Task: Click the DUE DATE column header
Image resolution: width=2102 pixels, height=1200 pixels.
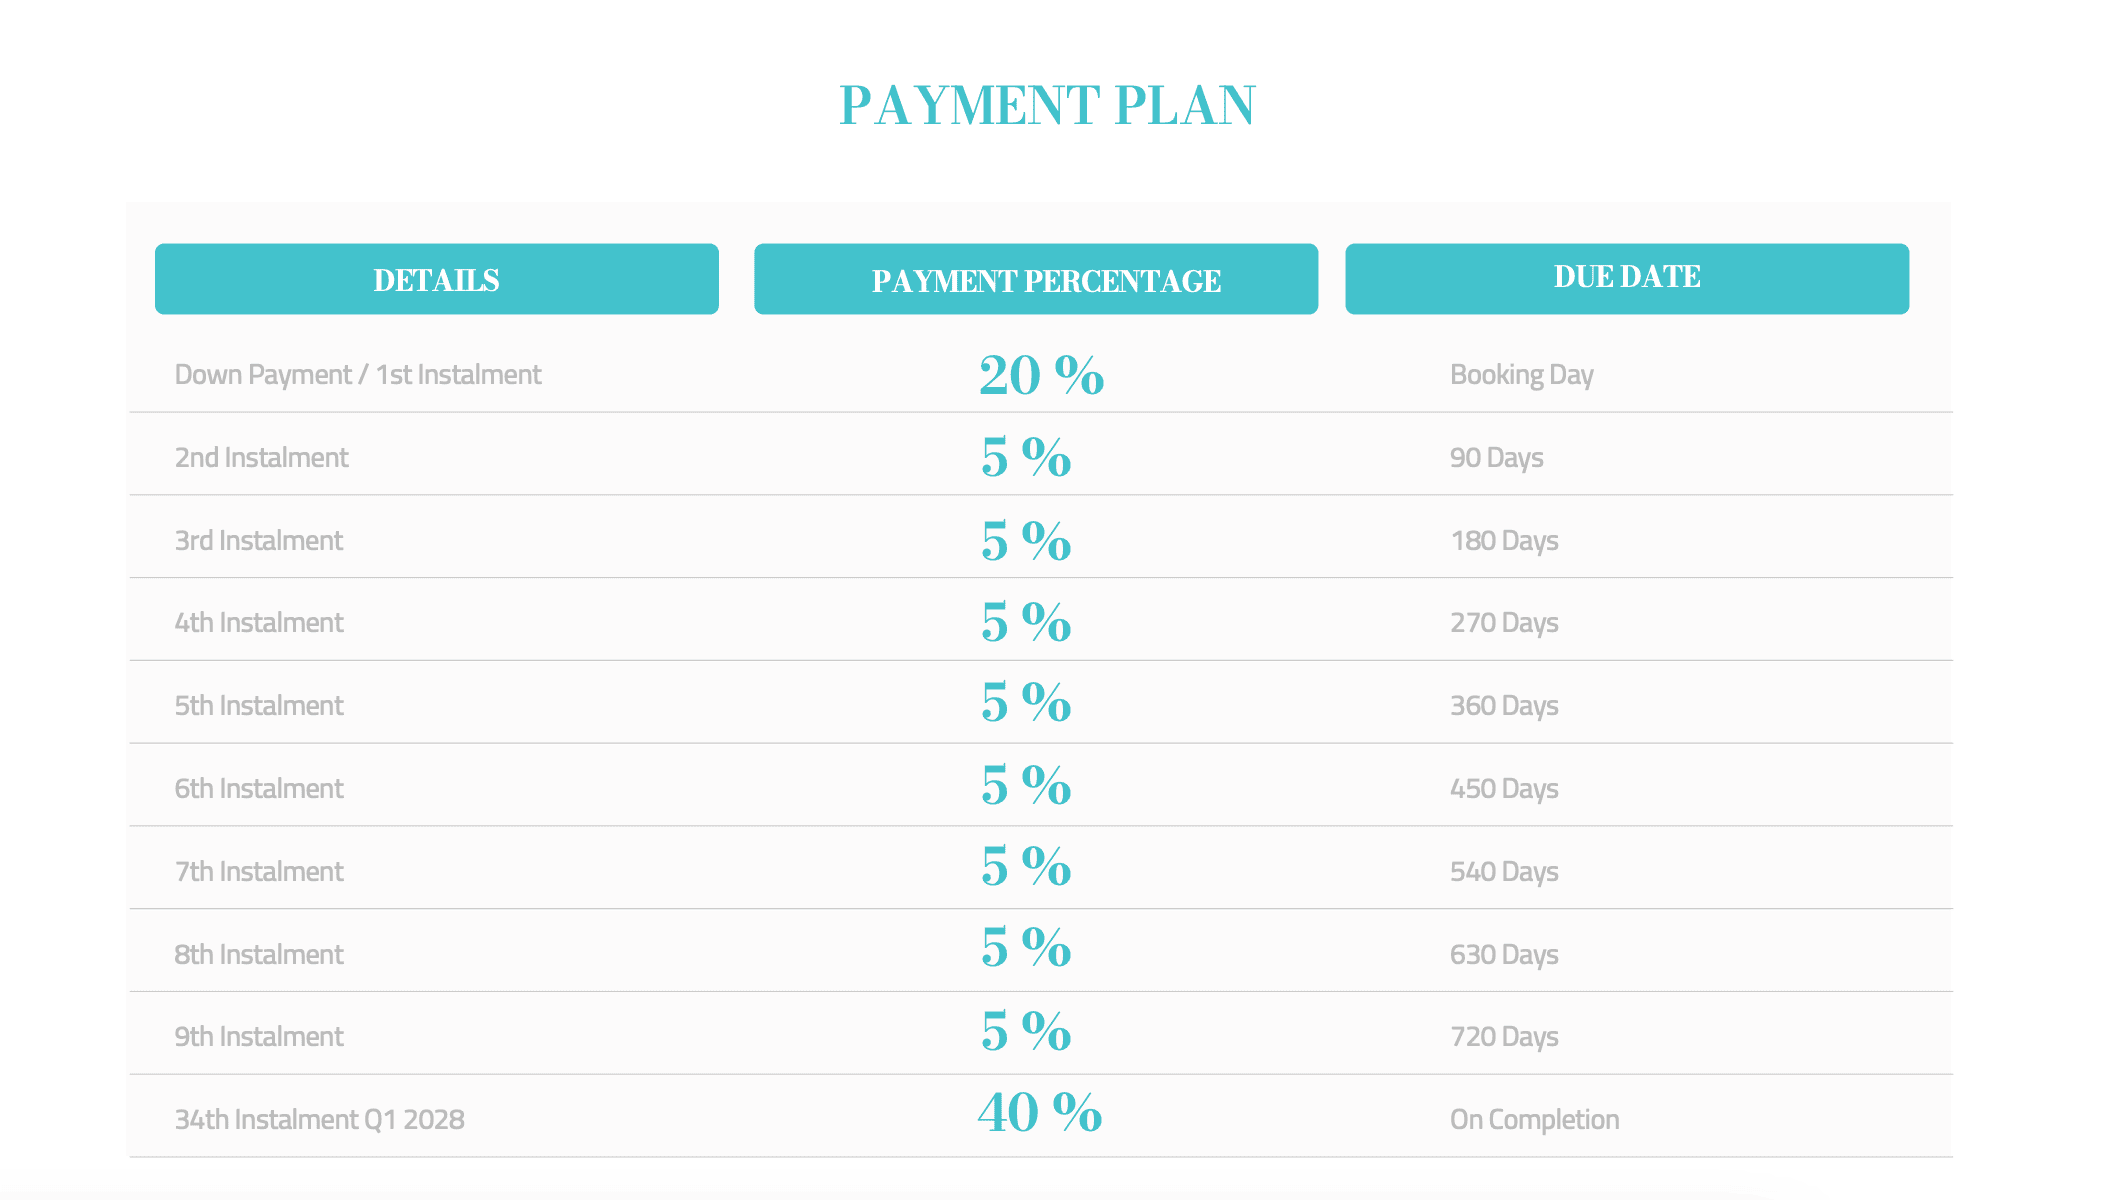Action: (x=1626, y=277)
